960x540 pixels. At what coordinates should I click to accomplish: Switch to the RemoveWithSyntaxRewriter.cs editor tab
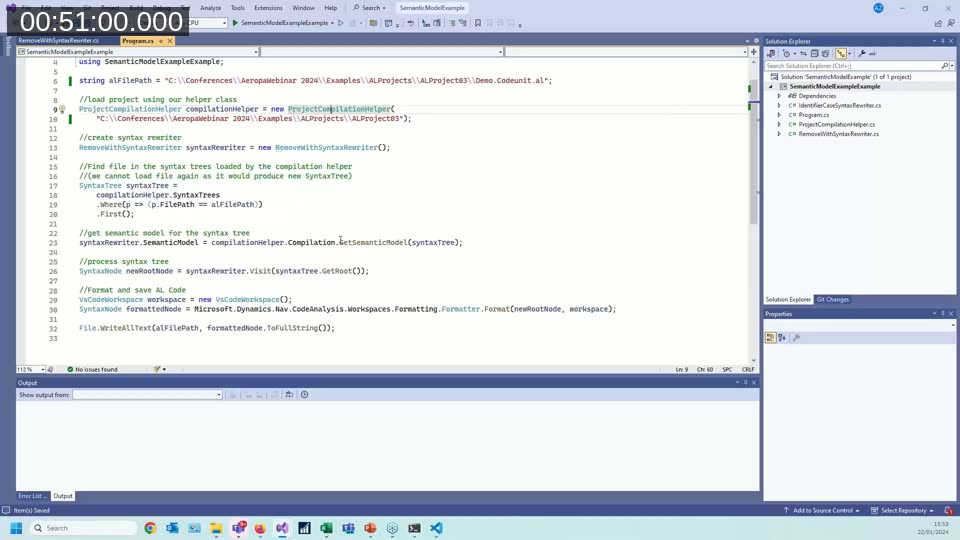(x=58, y=41)
